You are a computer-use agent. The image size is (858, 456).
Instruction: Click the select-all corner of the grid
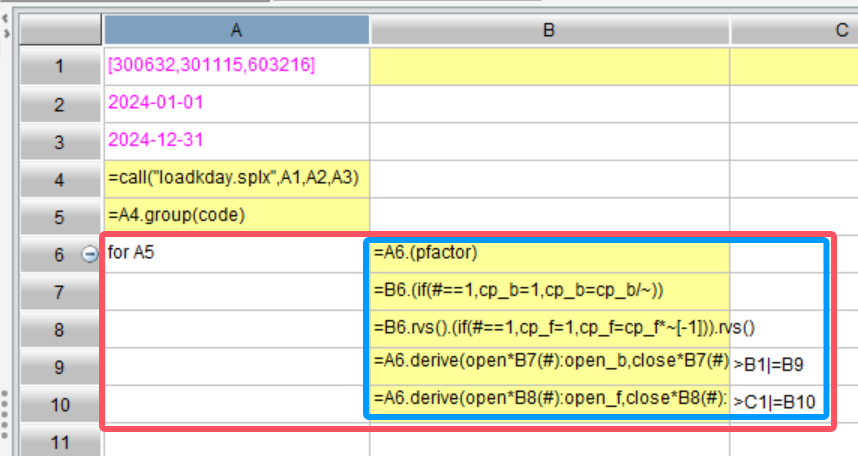tap(59, 30)
